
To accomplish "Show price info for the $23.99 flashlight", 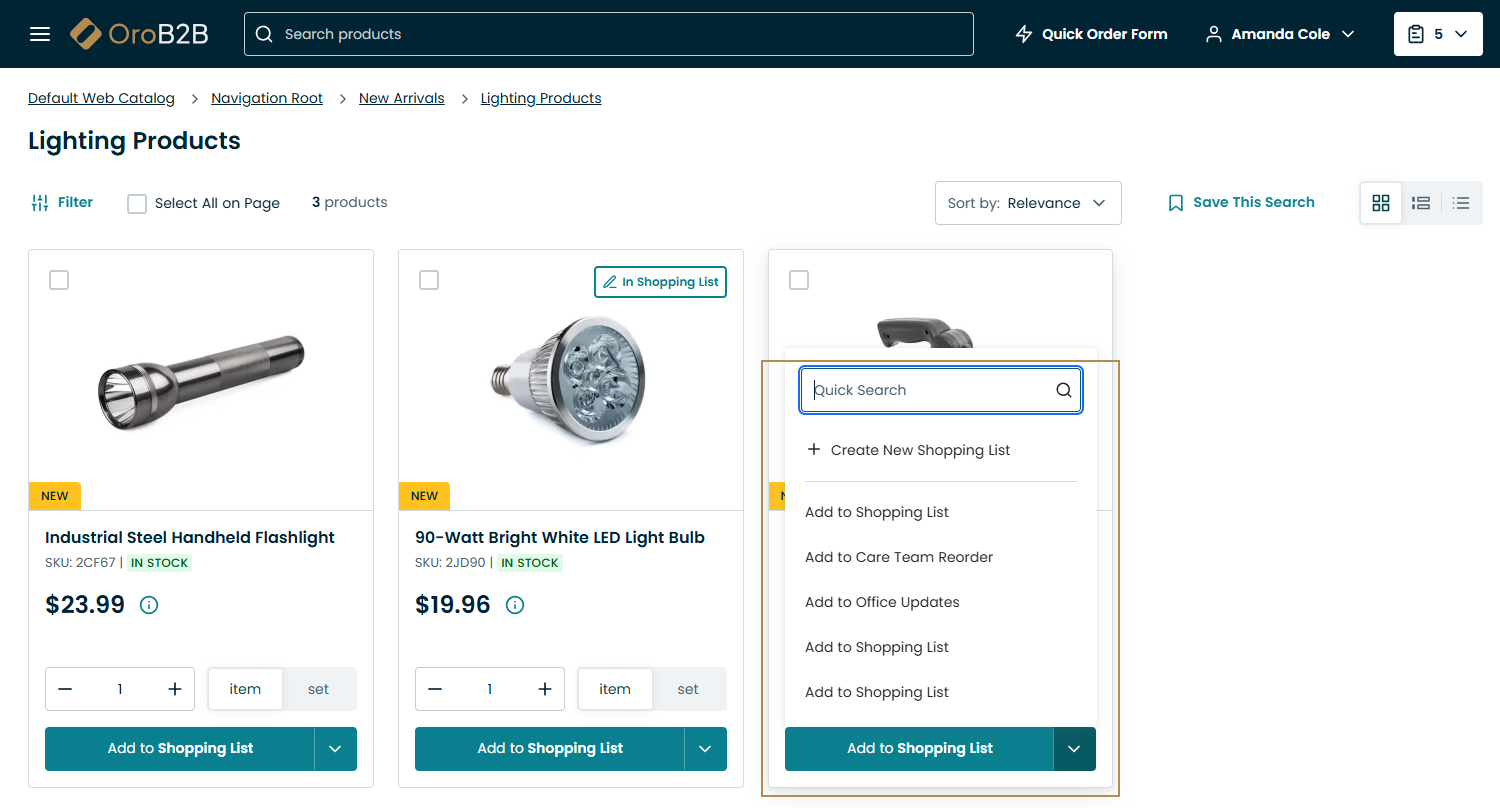I will [149, 605].
